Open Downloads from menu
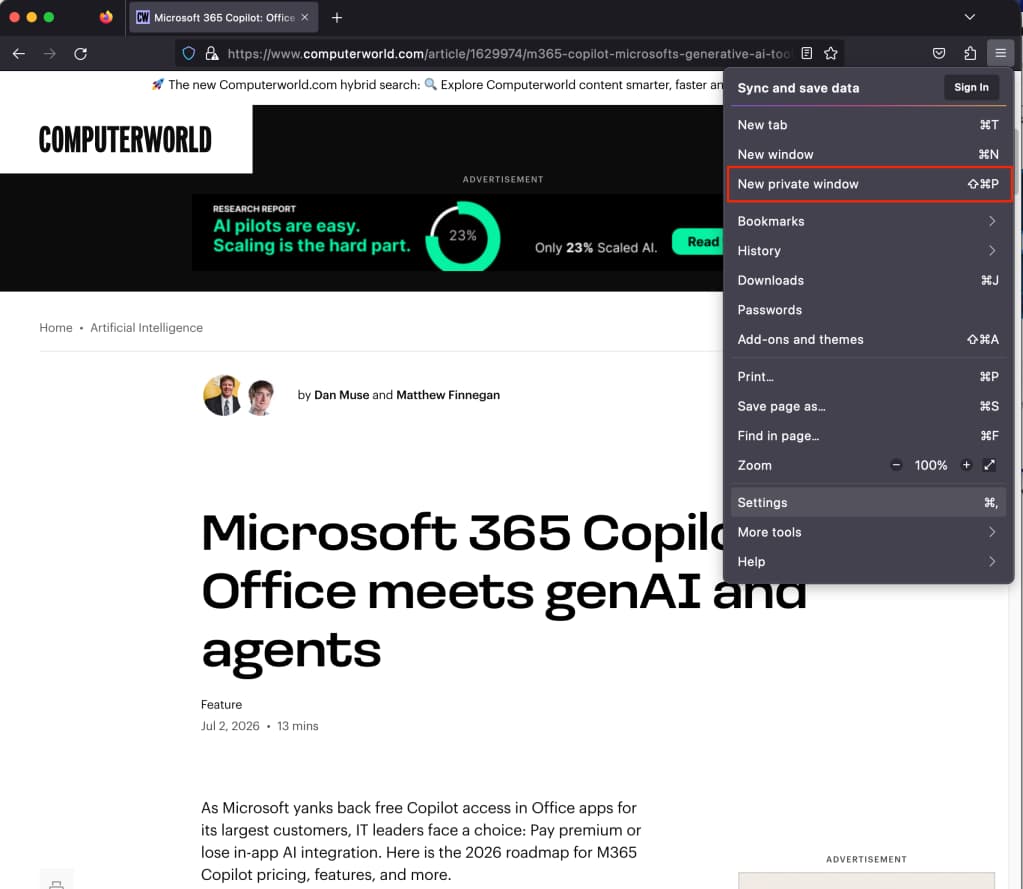 pyautogui.click(x=868, y=280)
